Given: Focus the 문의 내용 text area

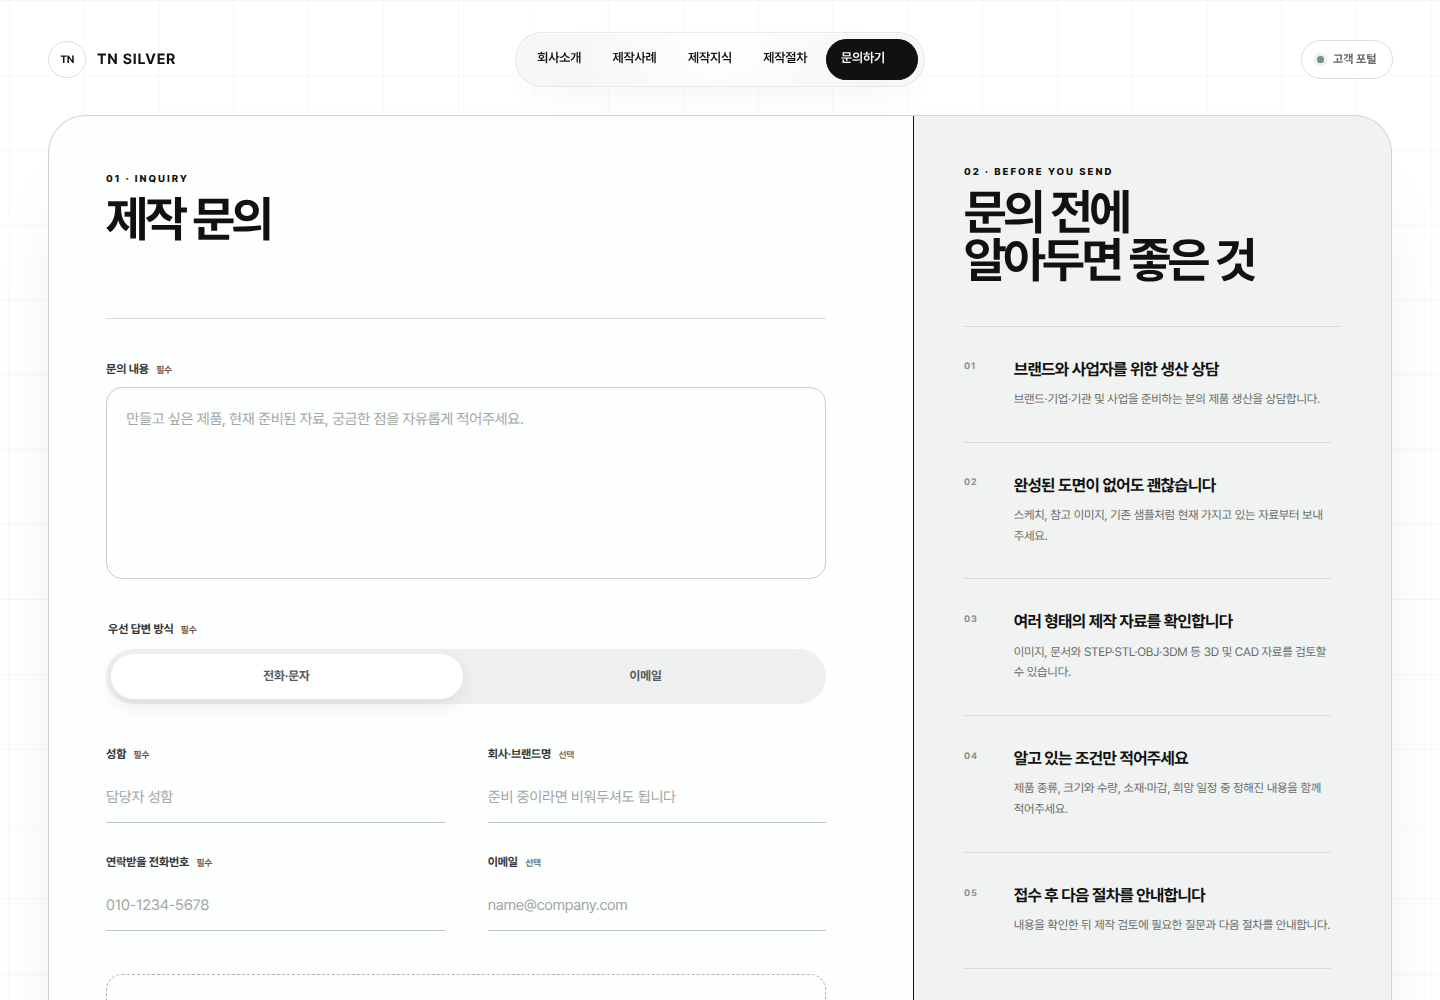Looking at the screenshot, I should (466, 483).
